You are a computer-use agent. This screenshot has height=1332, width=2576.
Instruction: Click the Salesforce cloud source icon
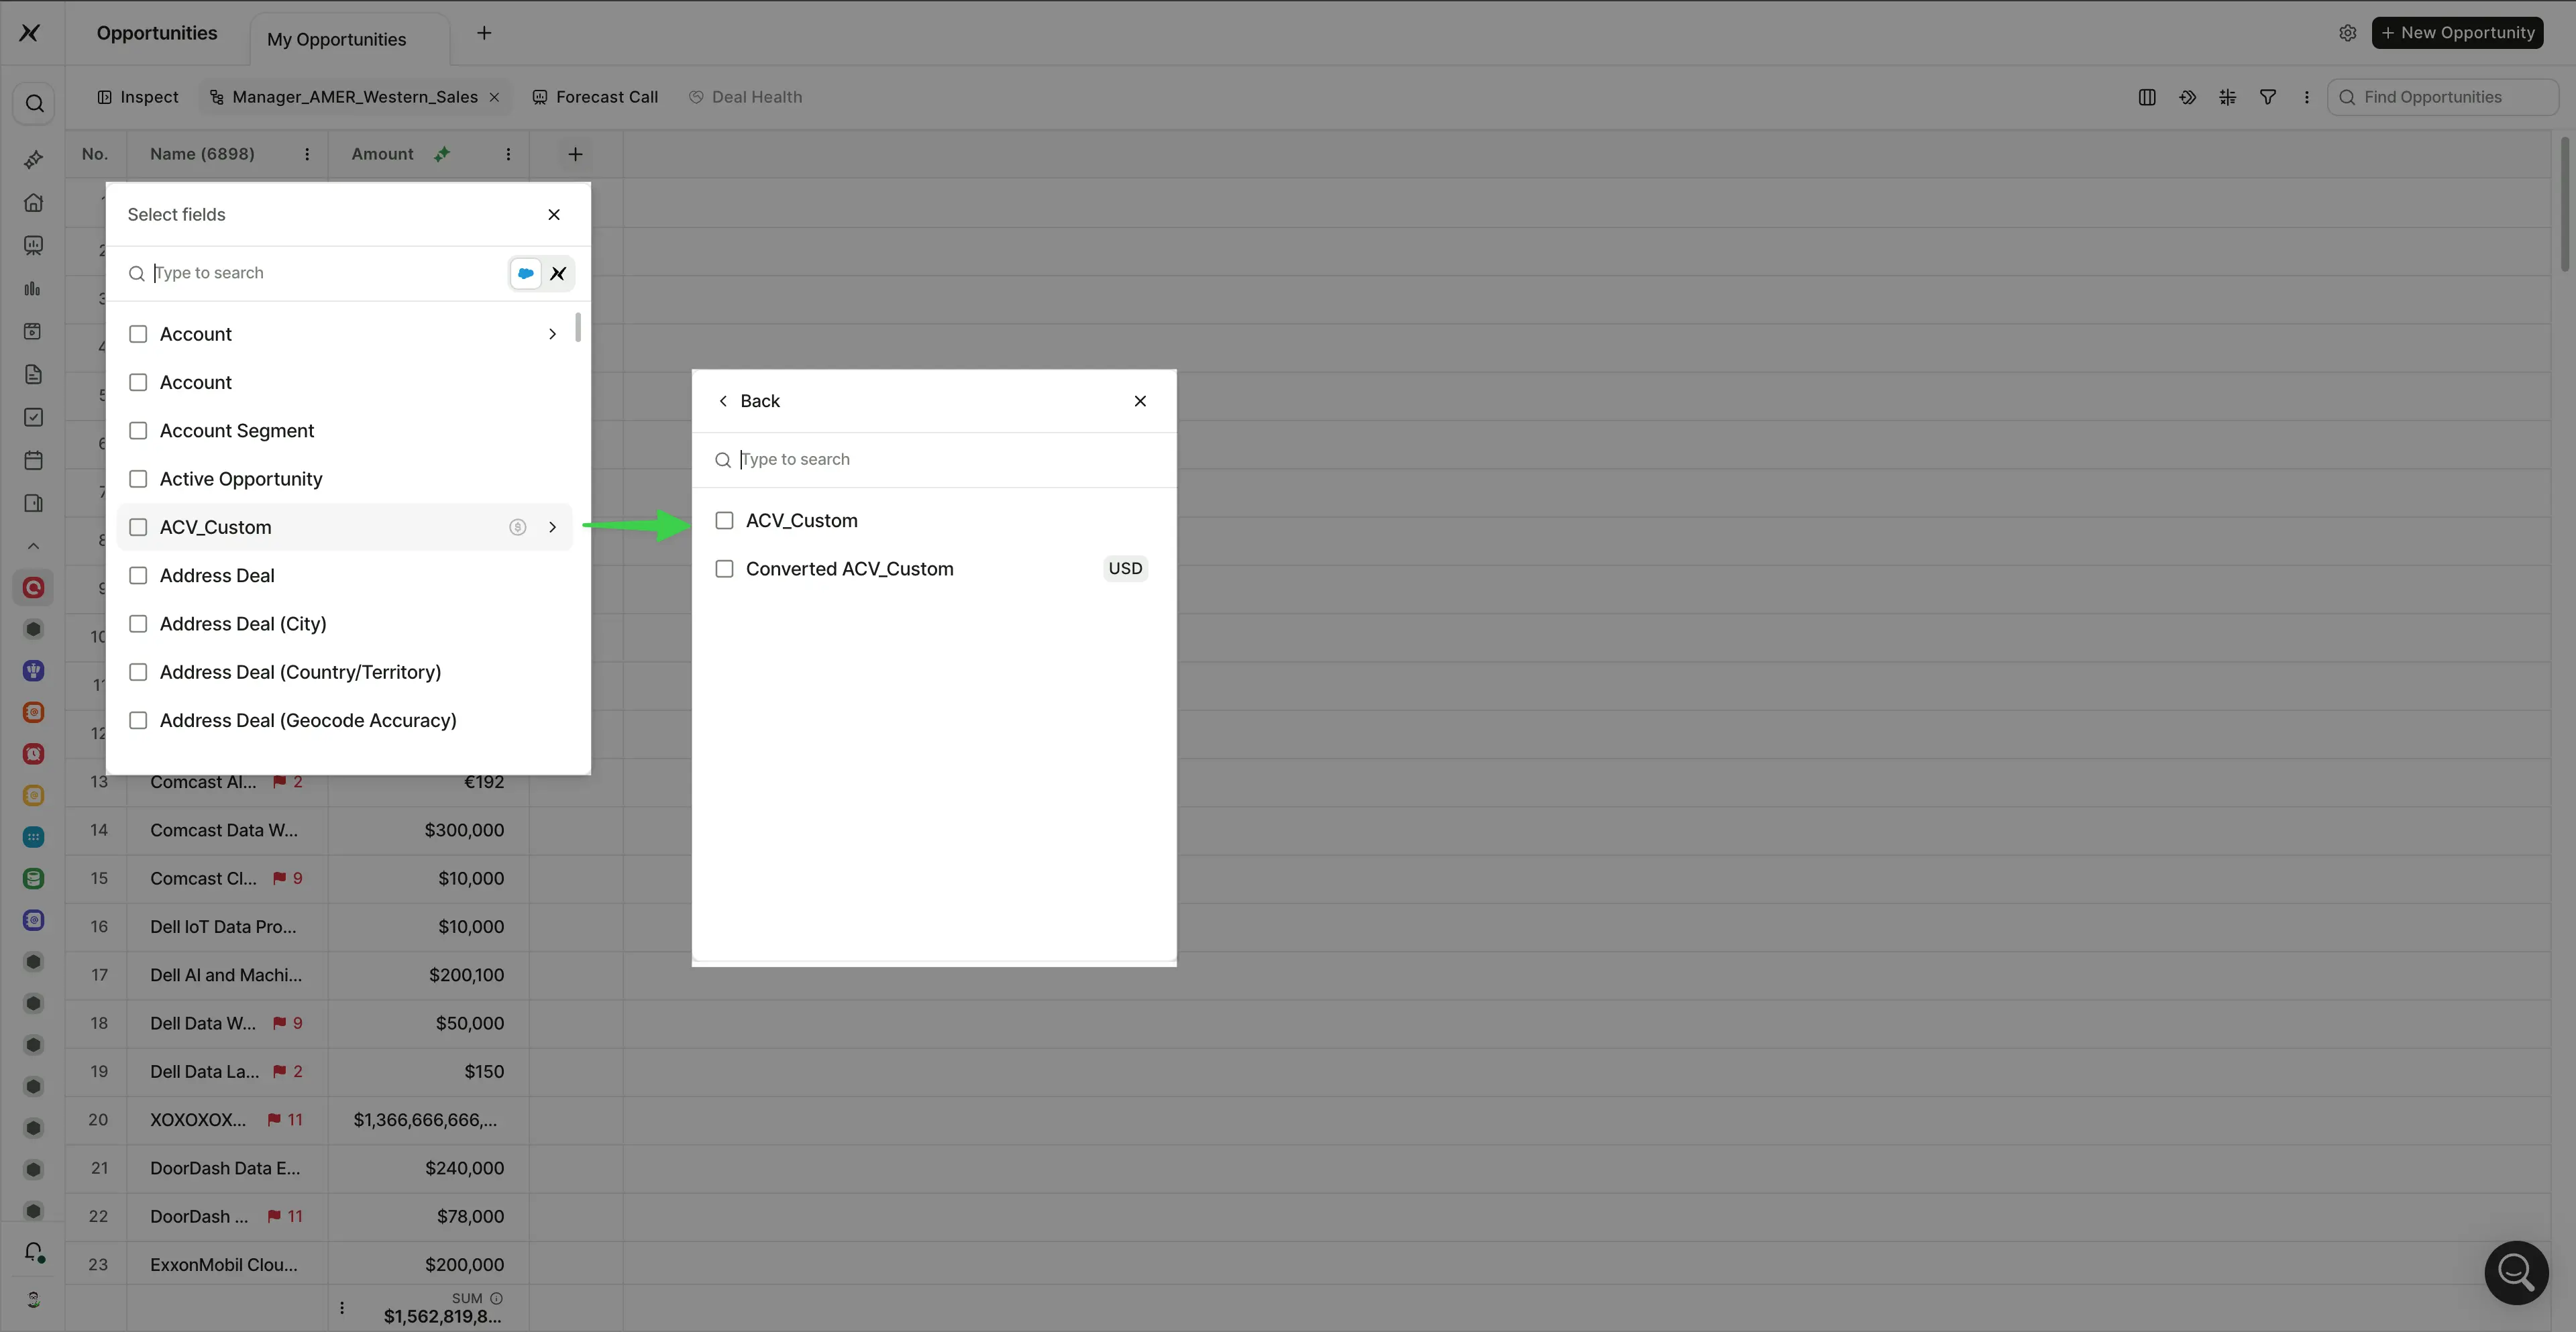point(525,273)
